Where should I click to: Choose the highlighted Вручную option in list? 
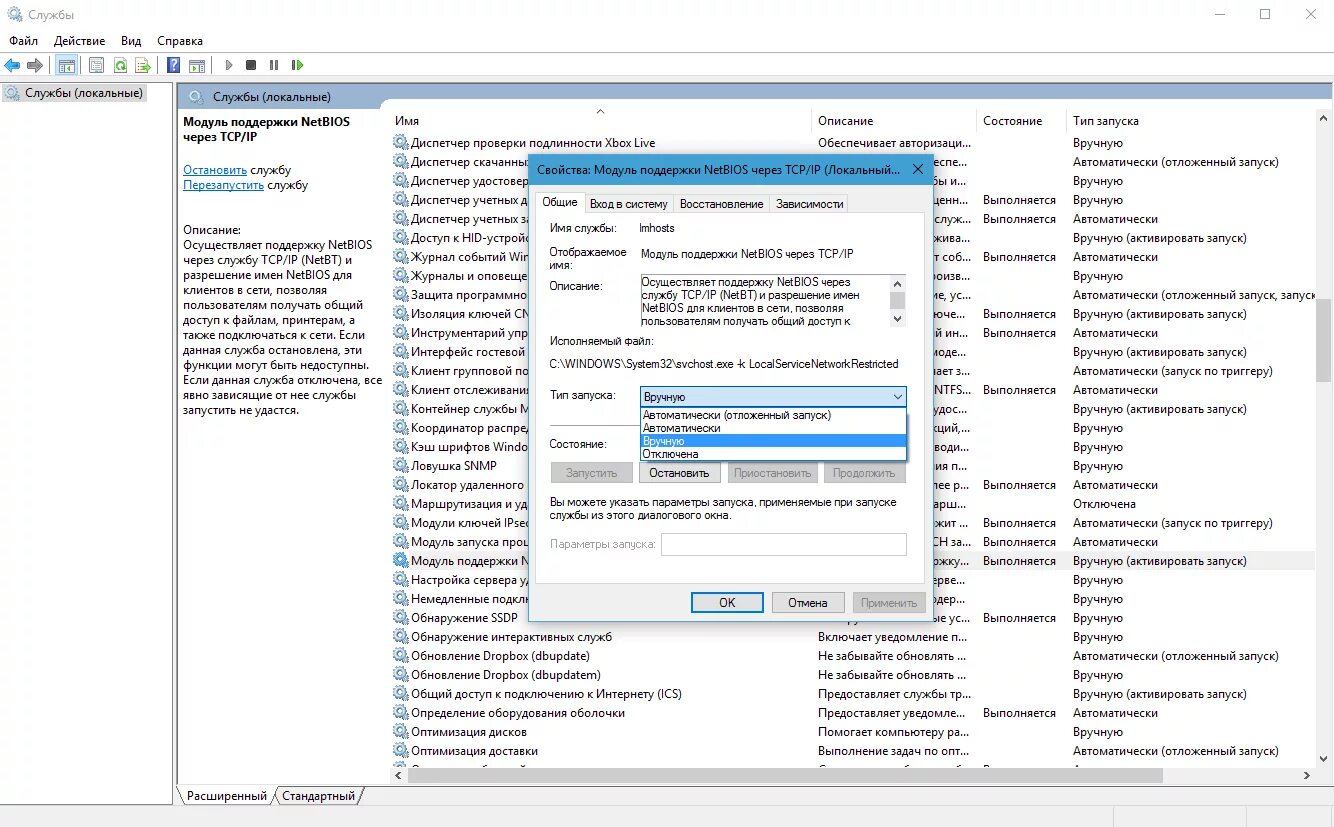coord(773,441)
